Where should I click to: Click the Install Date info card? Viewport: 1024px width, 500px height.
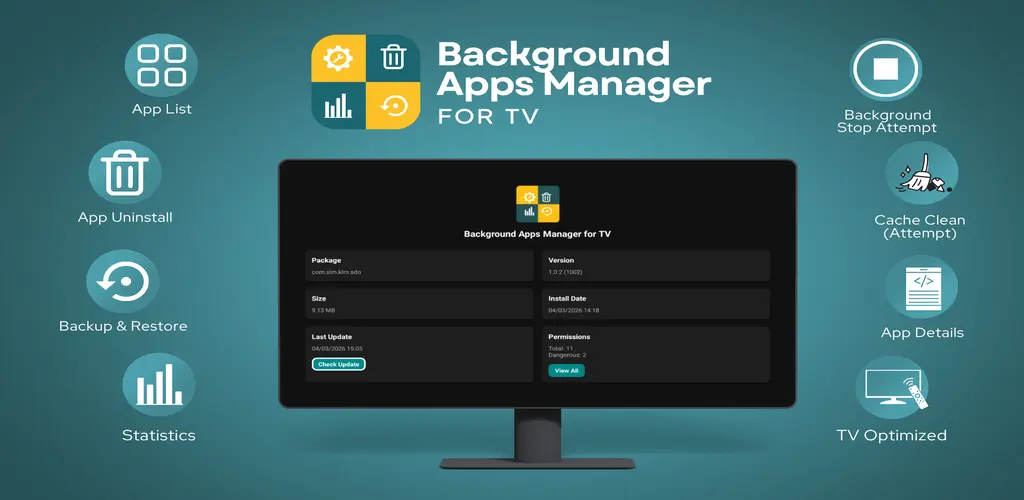pyautogui.click(x=656, y=304)
